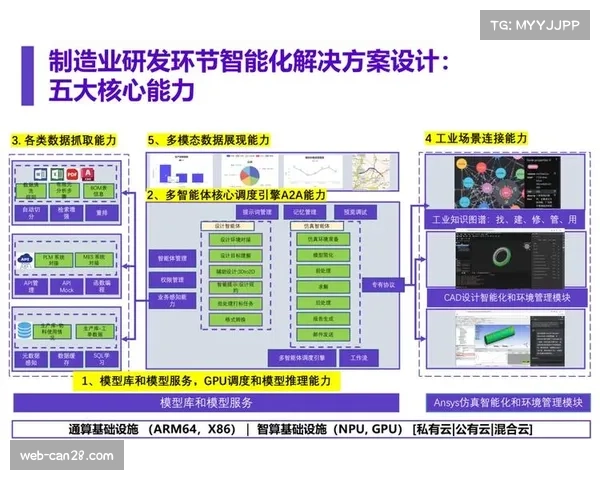Click the Ansys仿真智能化和环境管理模块 bar
600x480 pixels.
click(508, 403)
